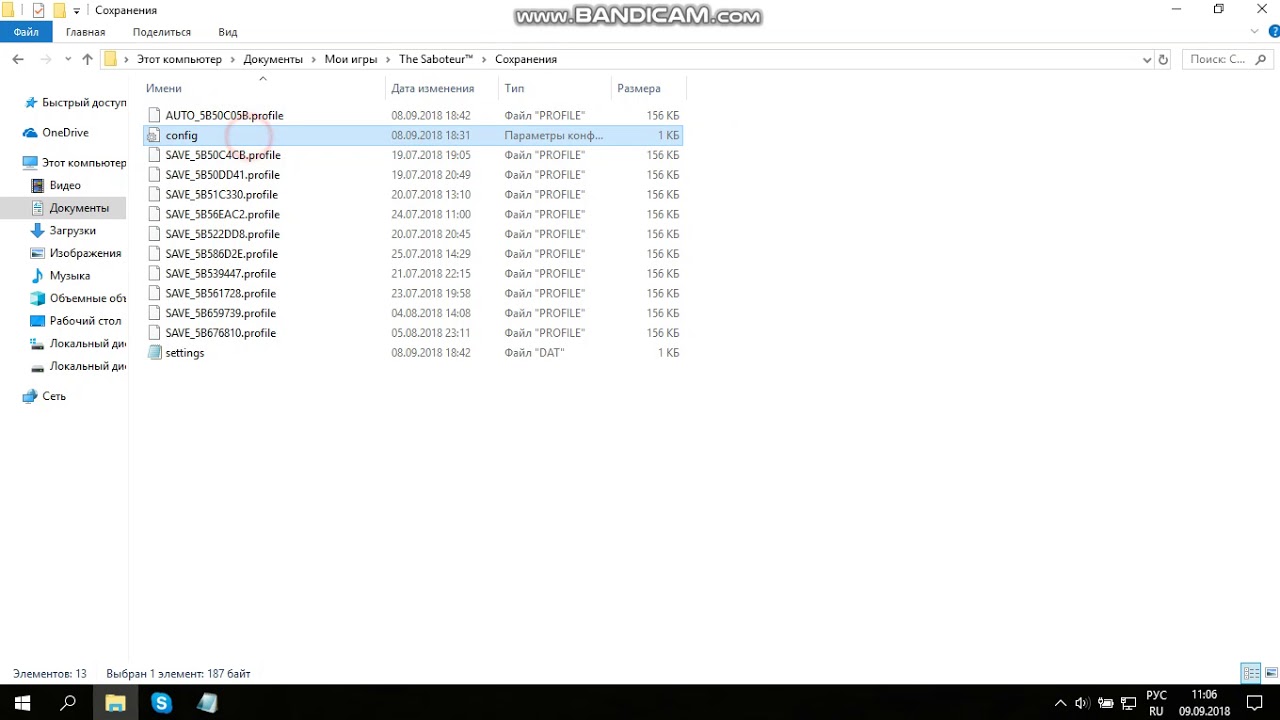Sort by Дата изменения column
1280x720 pixels.
pos(432,88)
